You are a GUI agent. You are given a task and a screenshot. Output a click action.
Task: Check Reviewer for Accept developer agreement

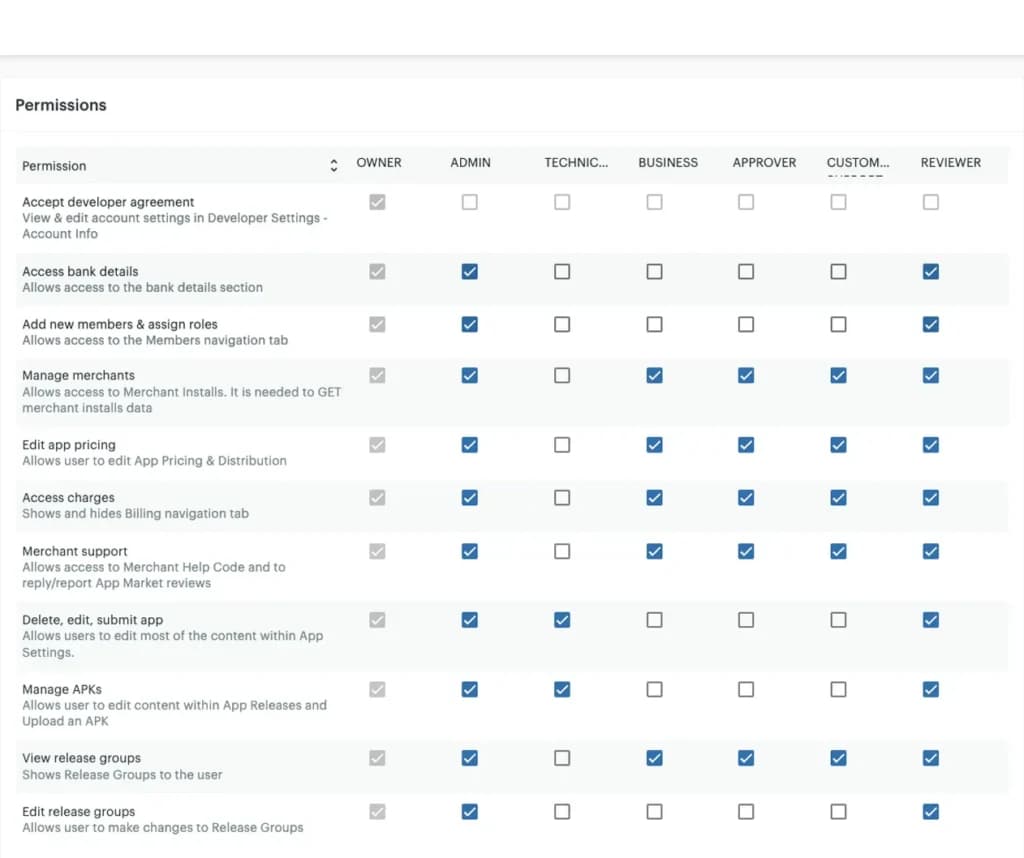931,202
